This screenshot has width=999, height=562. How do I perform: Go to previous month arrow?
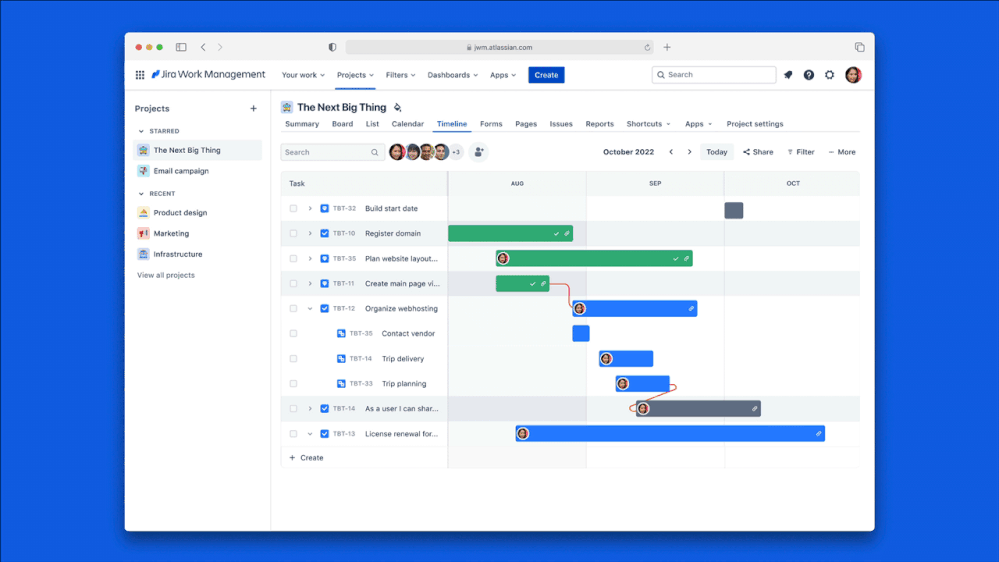point(671,152)
